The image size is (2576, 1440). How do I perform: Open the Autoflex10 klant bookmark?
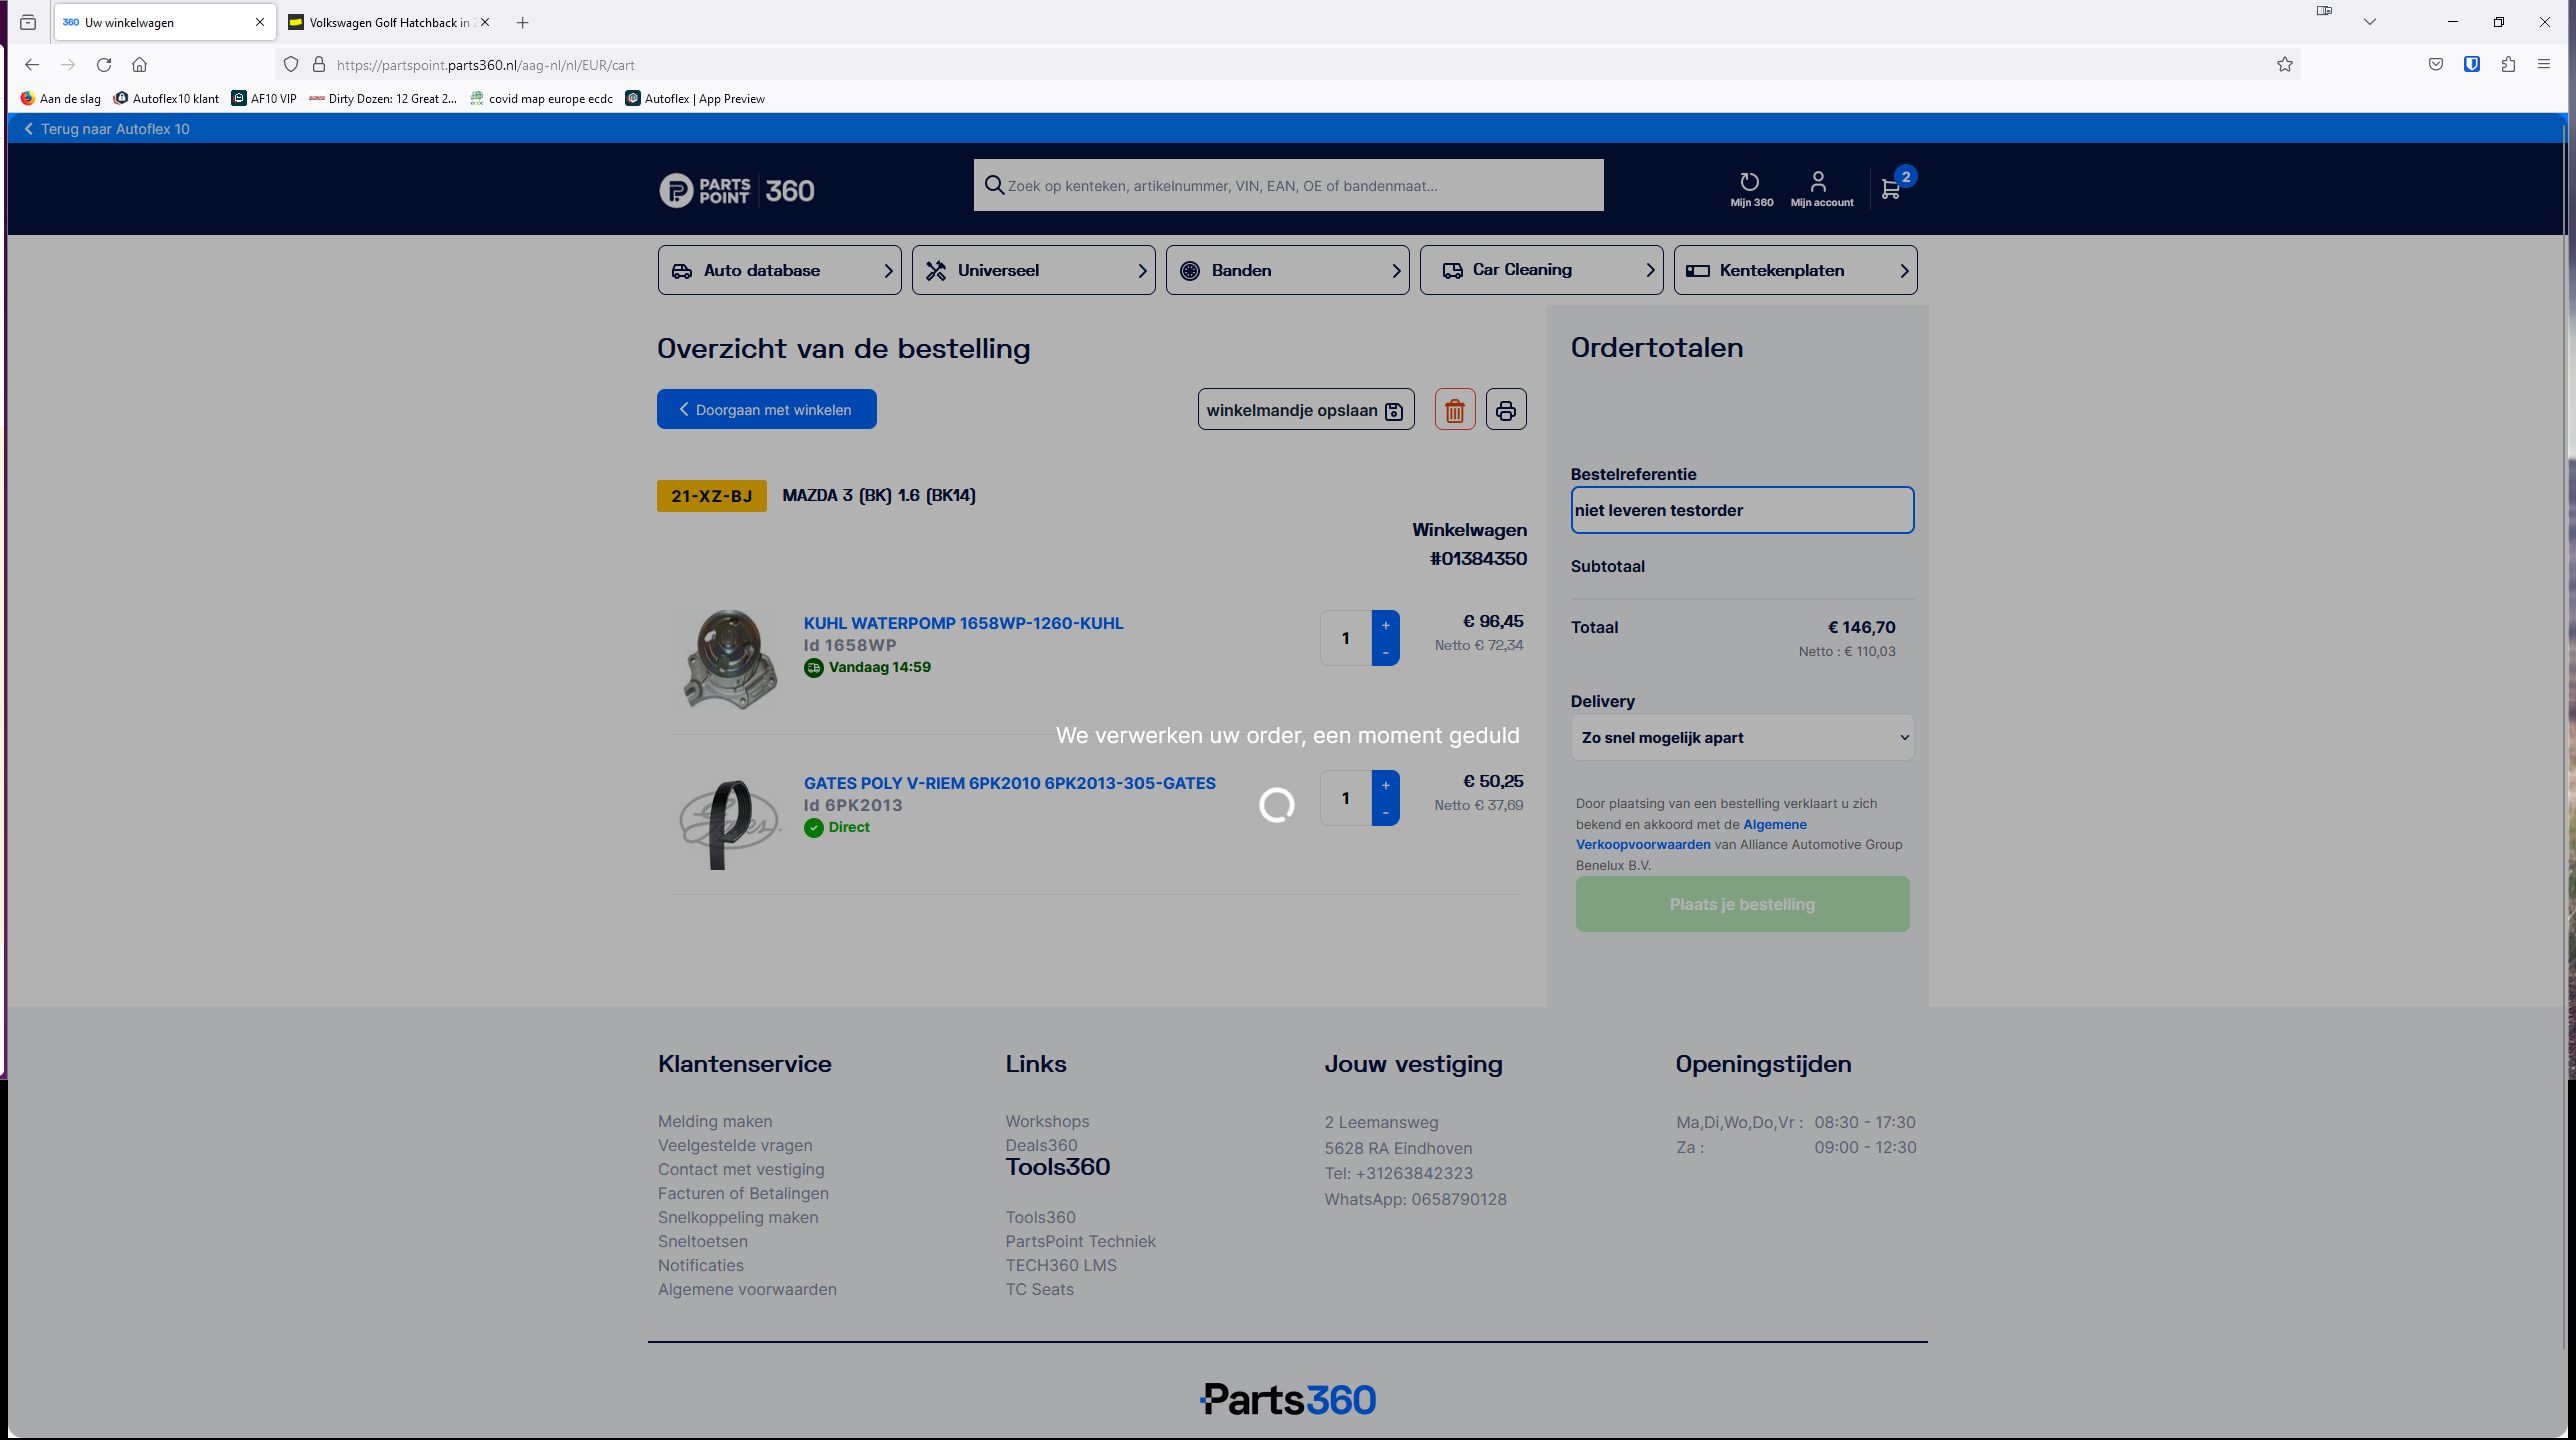click(x=166, y=98)
